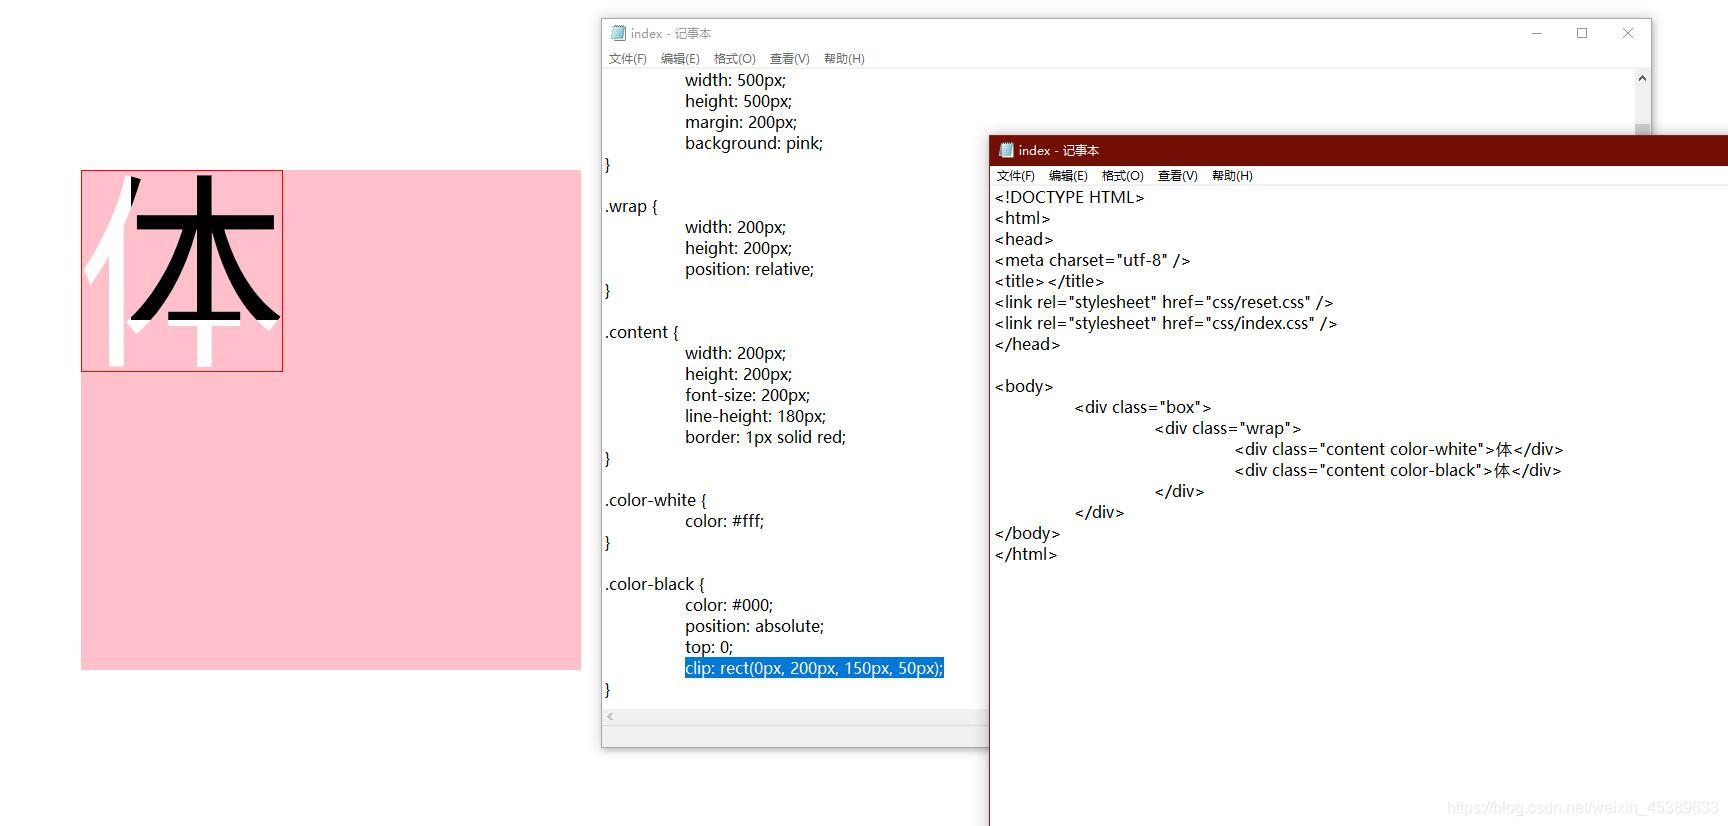Click the 'content color-white' div line

click(x=1398, y=449)
